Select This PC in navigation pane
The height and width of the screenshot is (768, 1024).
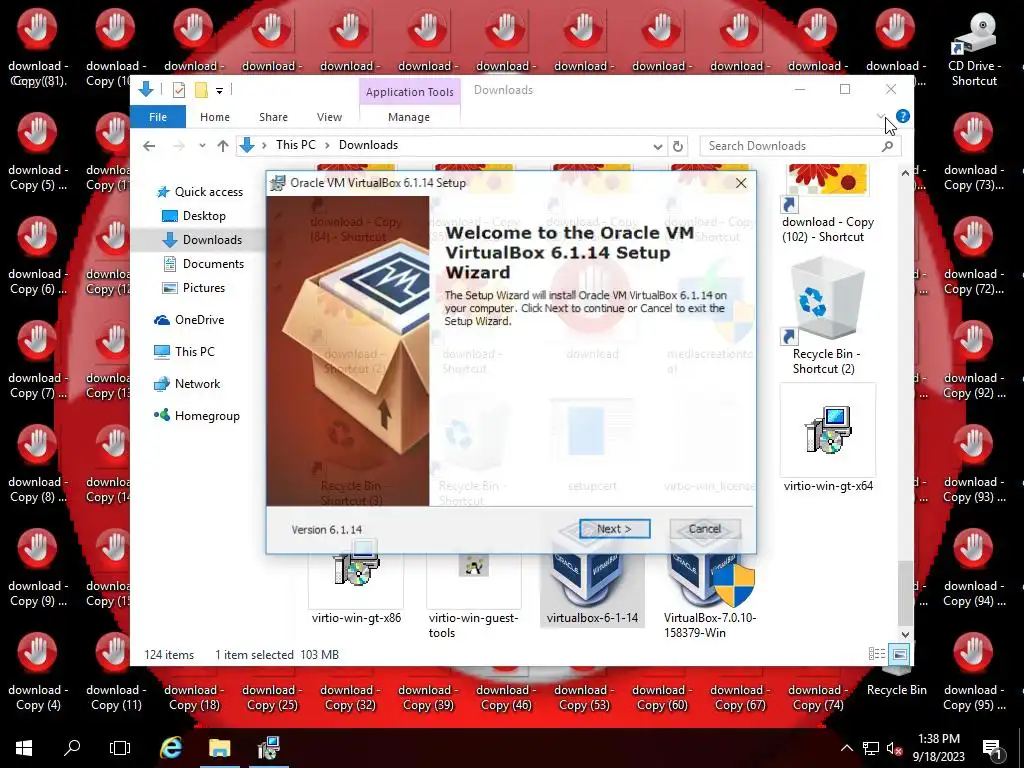(x=194, y=352)
